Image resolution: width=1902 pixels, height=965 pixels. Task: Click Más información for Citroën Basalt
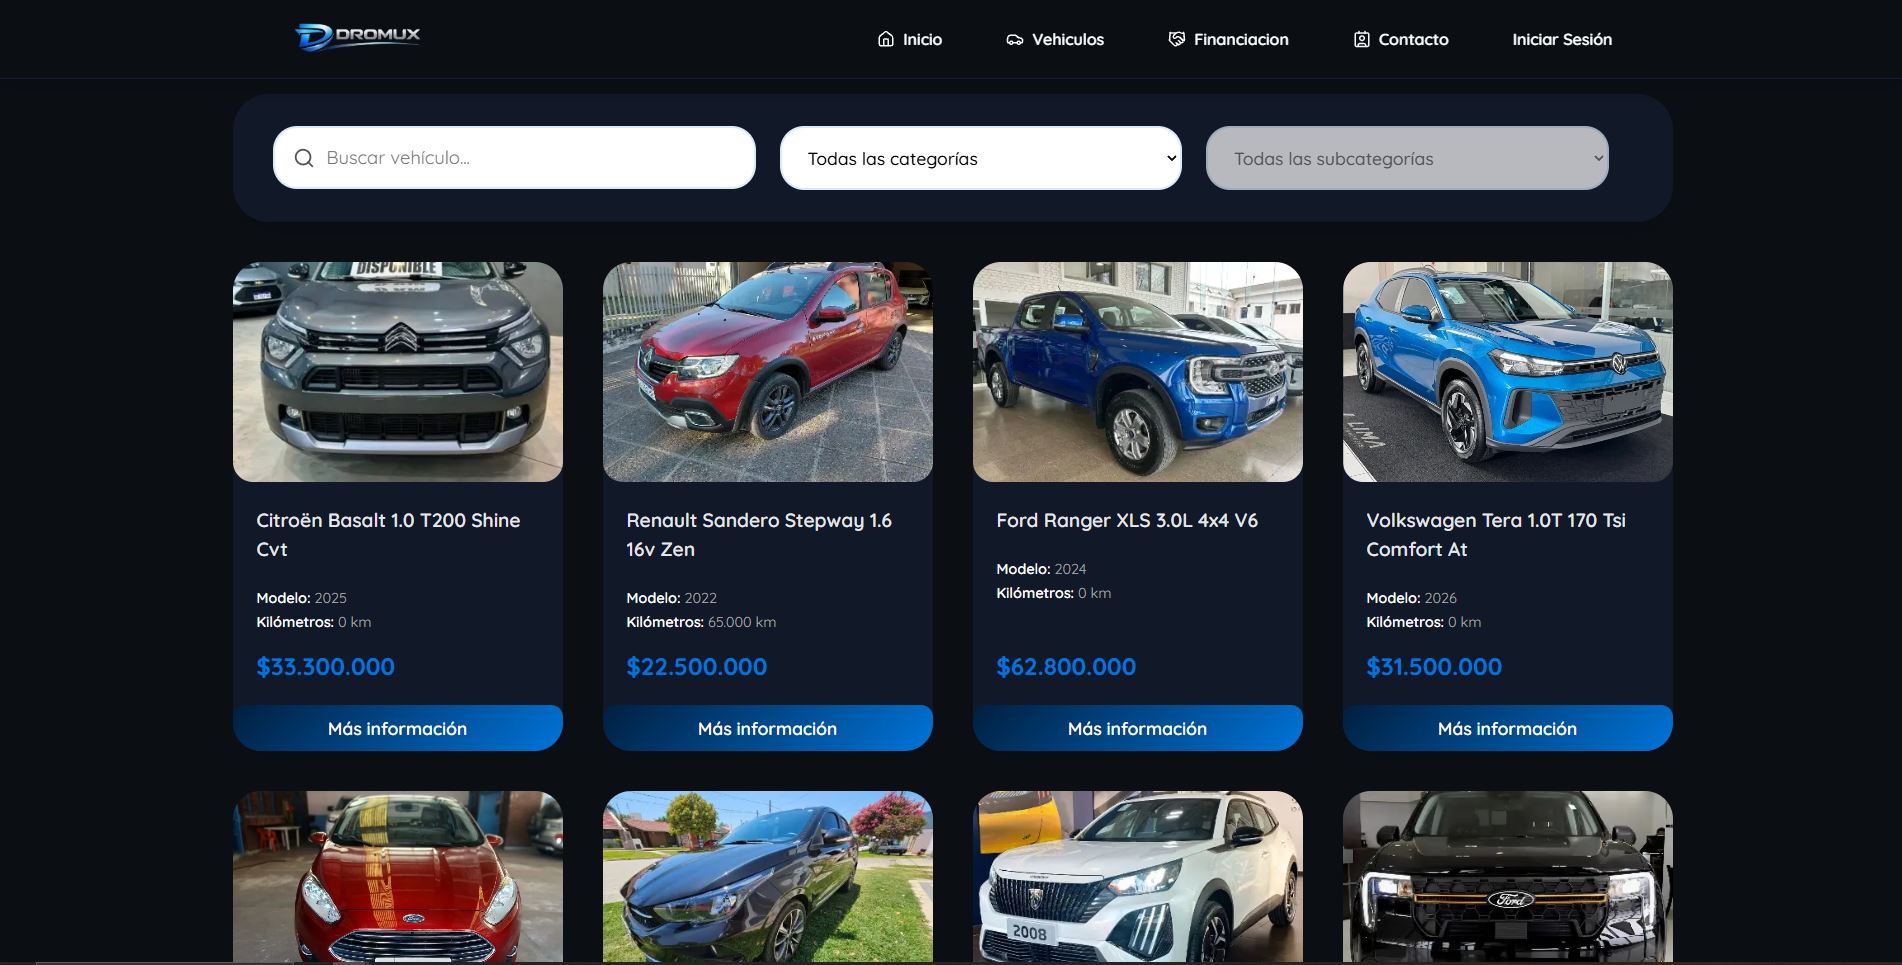point(397,728)
